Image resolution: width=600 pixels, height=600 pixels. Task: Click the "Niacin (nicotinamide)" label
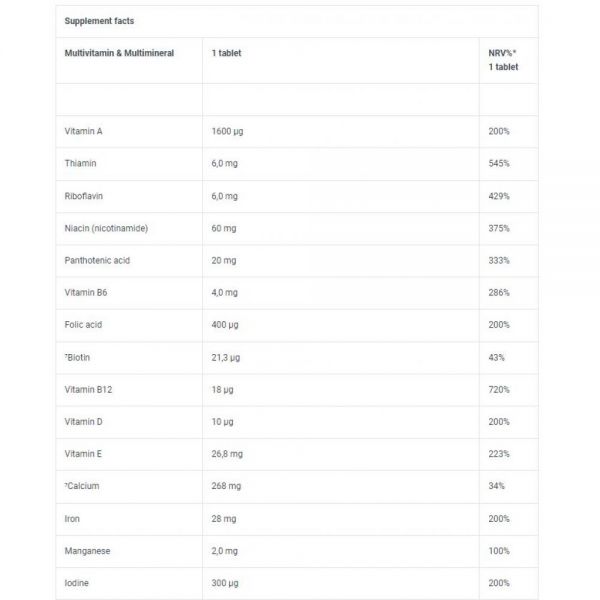106,228
